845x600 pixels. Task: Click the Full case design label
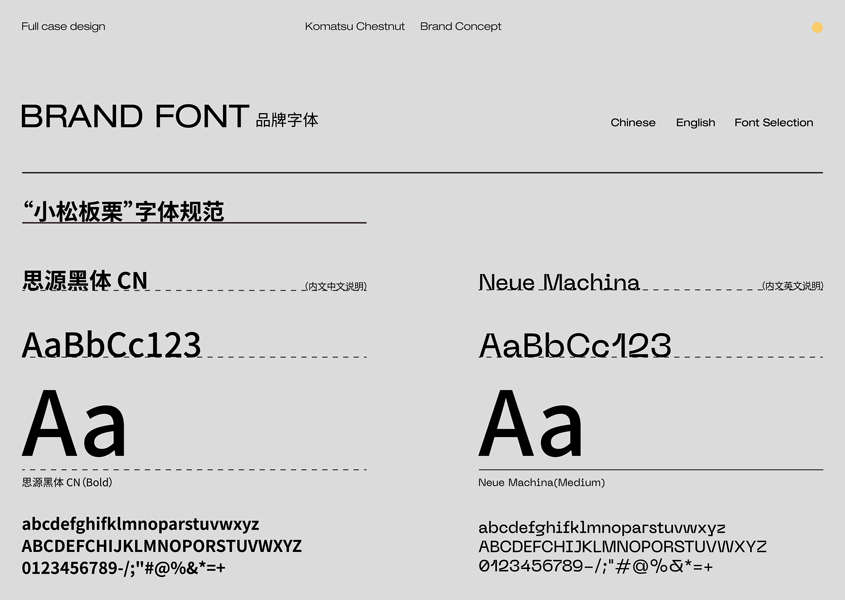[x=63, y=26]
